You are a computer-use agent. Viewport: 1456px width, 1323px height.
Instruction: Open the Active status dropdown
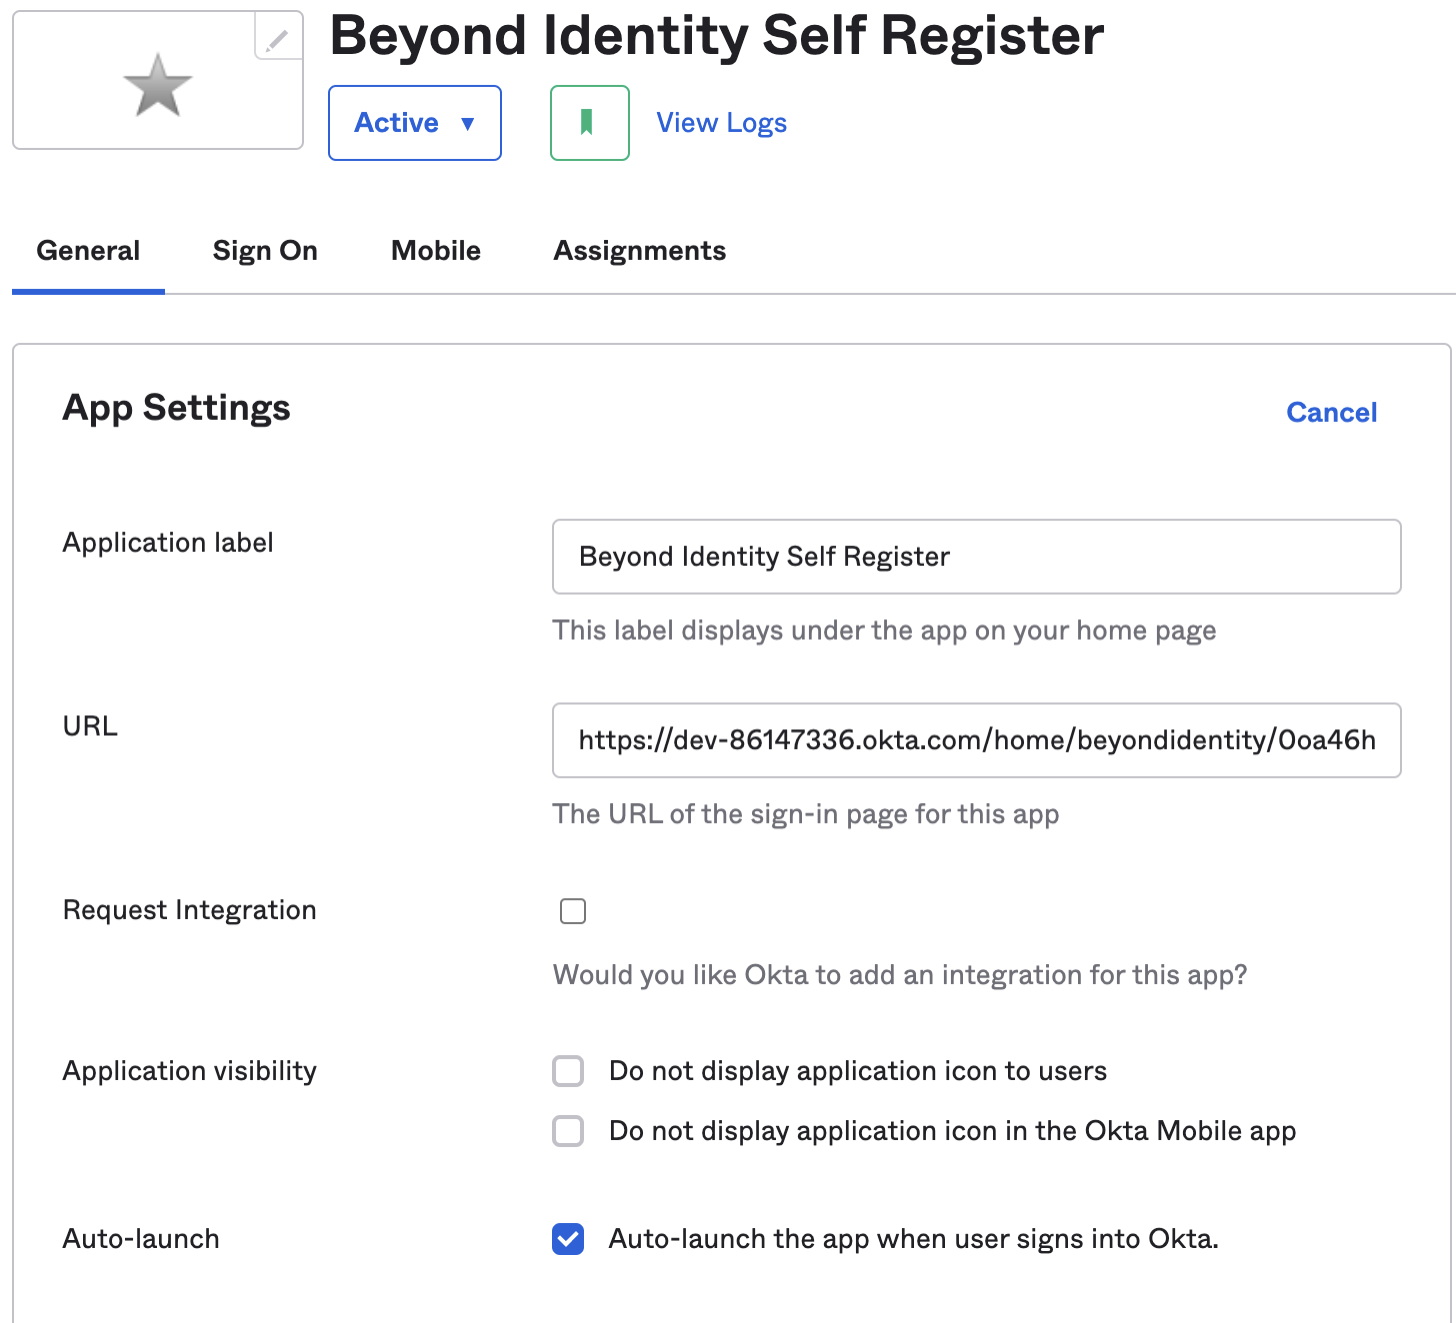(x=414, y=123)
